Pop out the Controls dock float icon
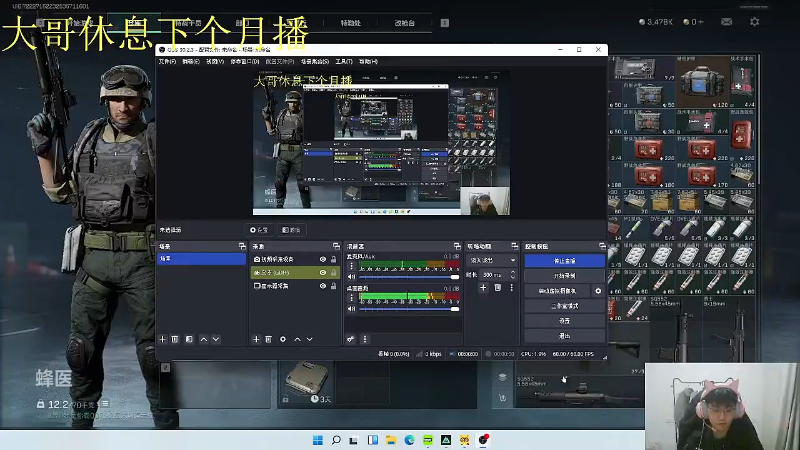The width and height of the screenshot is (800, 450). tap(602, 246)
